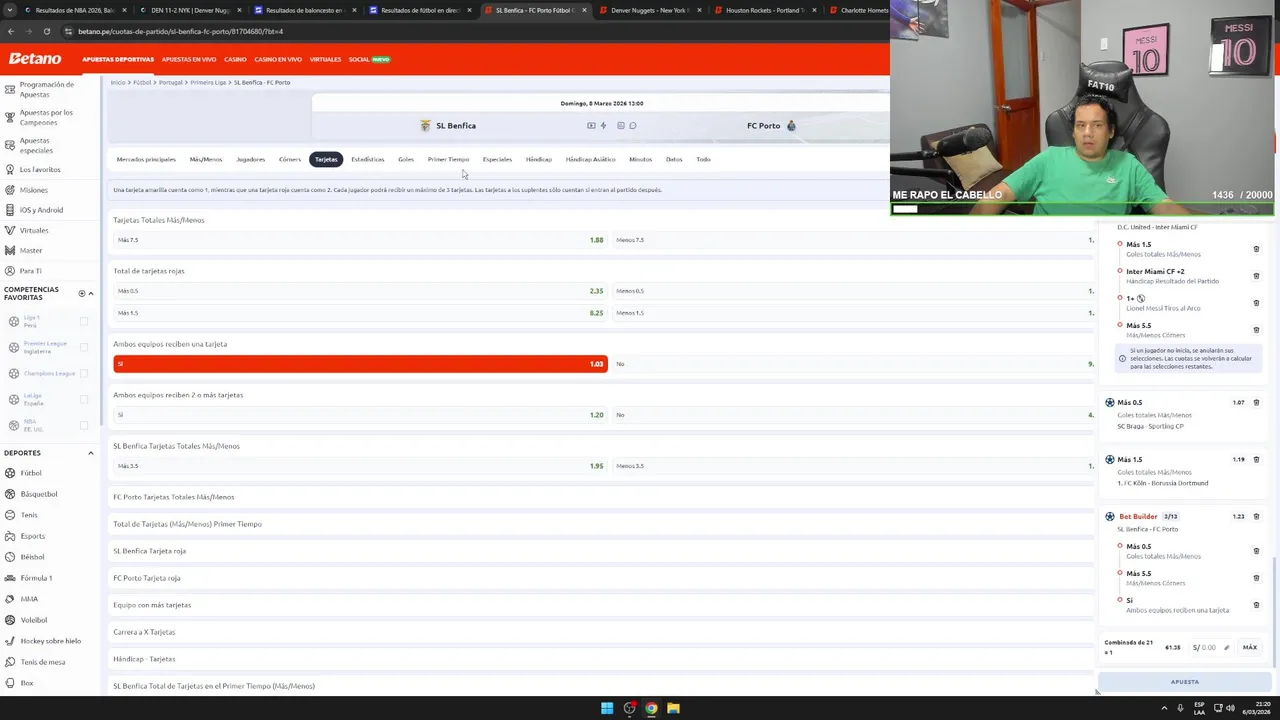Screen dimensions: 1280x720
Task: Switch to the Mercados principales tab
Action: (x=146, y=159)
